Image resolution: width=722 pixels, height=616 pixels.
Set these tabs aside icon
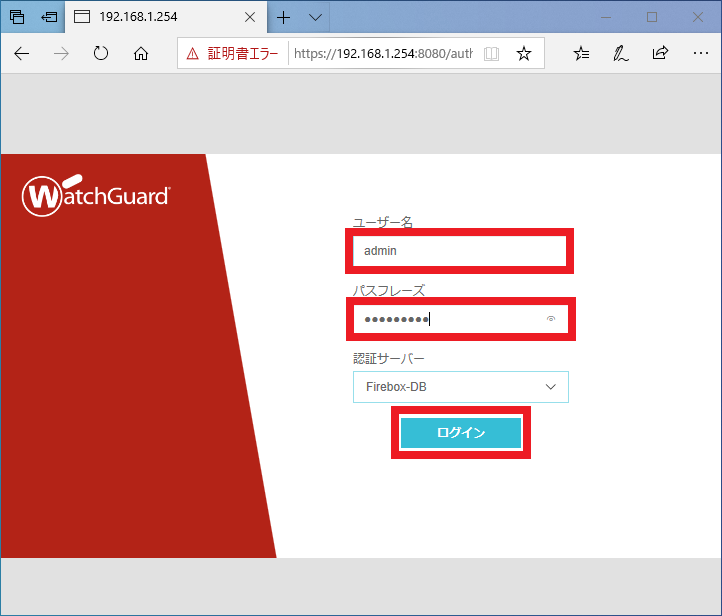tap(49, 17)
